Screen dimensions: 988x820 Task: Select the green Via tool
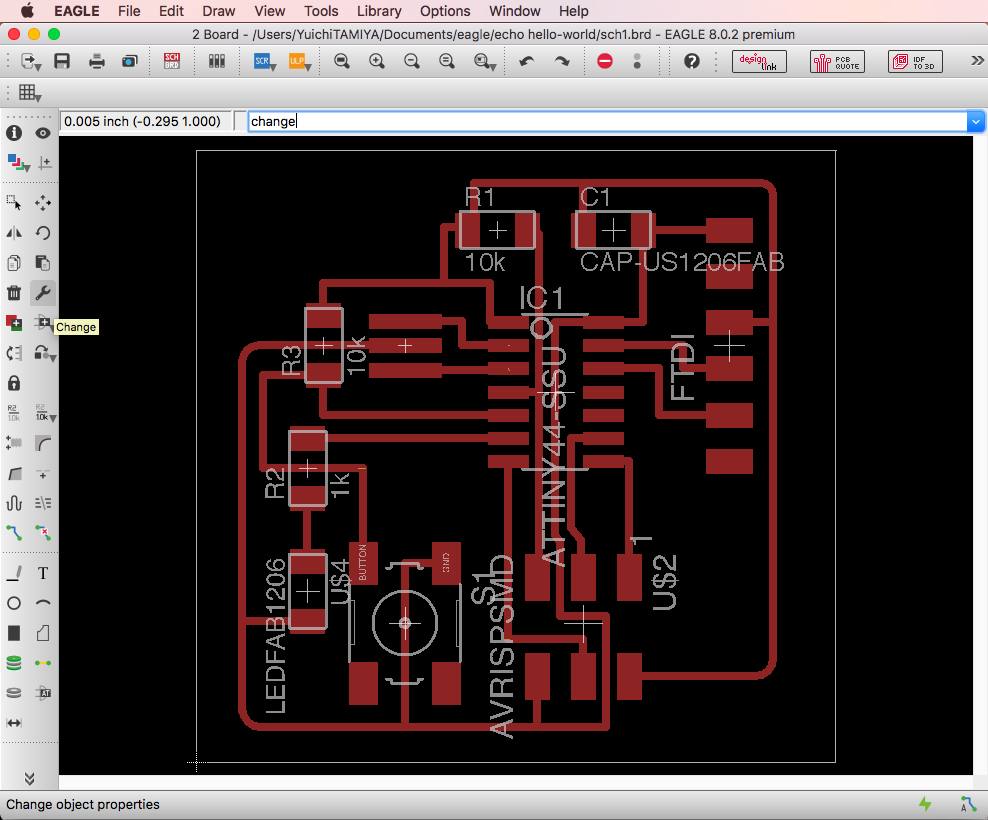[14, 663]
